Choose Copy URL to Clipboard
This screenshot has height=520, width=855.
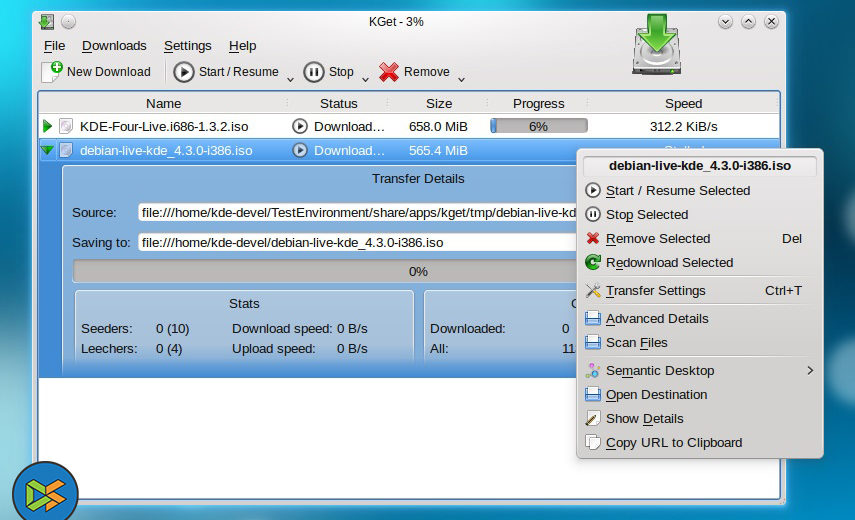700,442
